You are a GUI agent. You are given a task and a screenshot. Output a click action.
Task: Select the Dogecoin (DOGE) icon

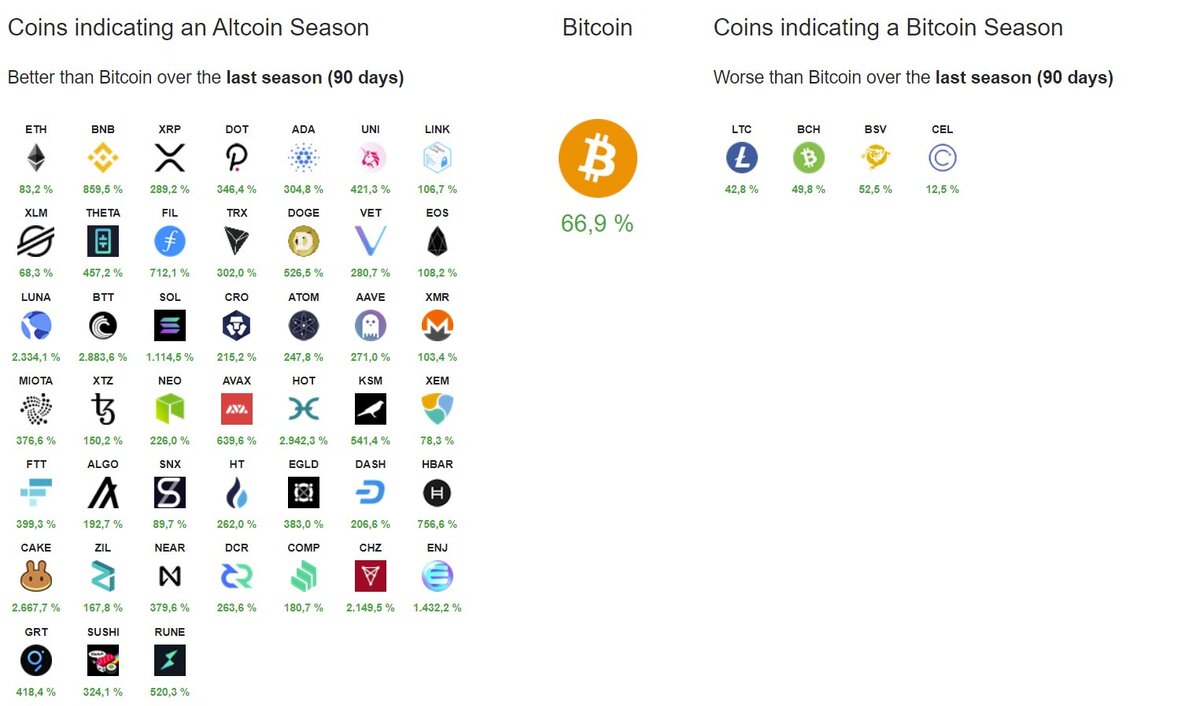pyautogui.click(x=304, y=241)
